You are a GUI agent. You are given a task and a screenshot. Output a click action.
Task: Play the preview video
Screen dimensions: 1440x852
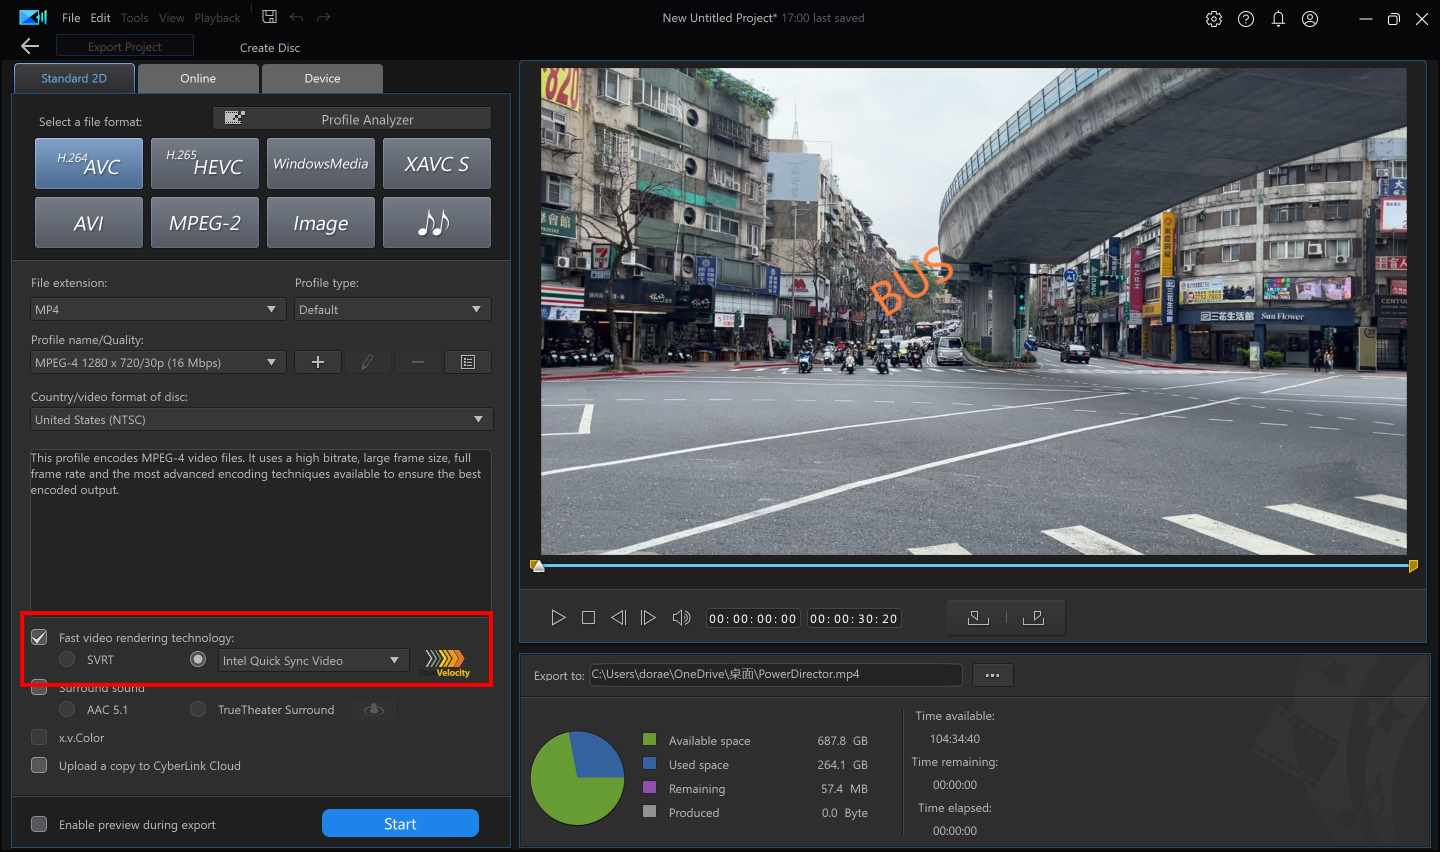click(x=558, y=618)
